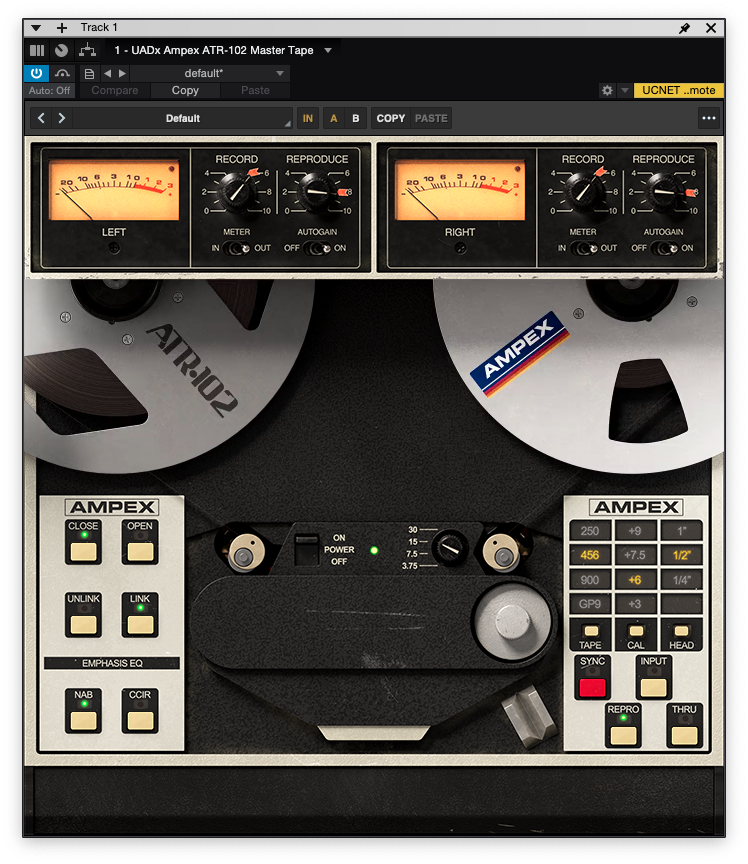This screenshot has height=864, width=748.
Task: Click PASTE in the UAD toolbar
Action: point(431,118)
